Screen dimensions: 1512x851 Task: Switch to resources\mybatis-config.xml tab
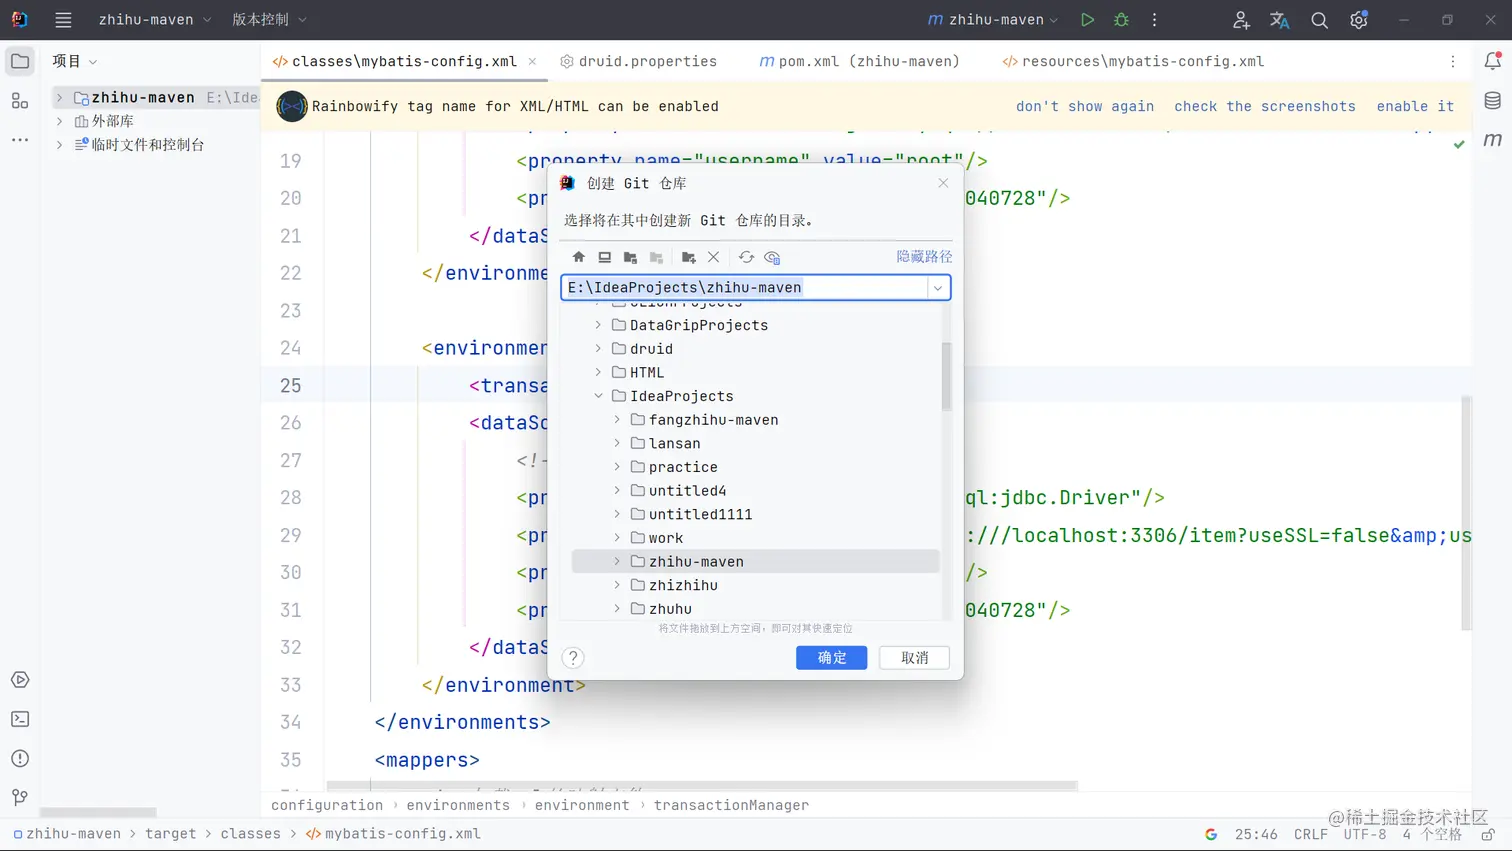1133,62
